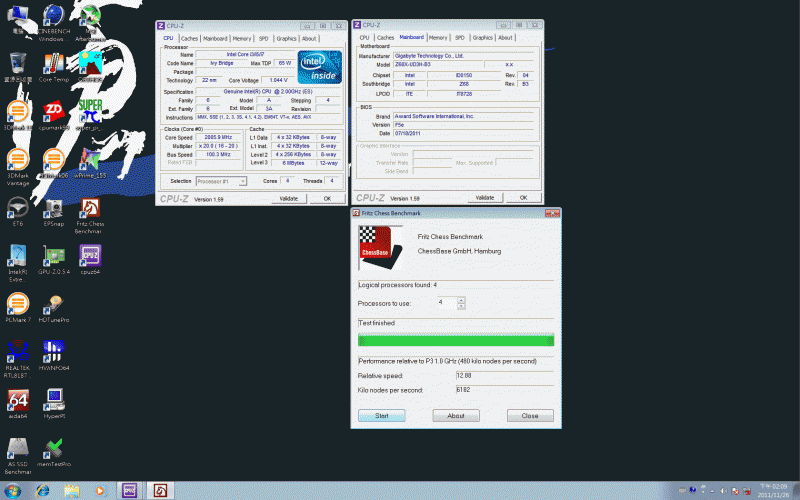The image size is (800, 500).
Task: Open the REALTEK RTL8187 shortcut
Action: (x=18, y=359)
